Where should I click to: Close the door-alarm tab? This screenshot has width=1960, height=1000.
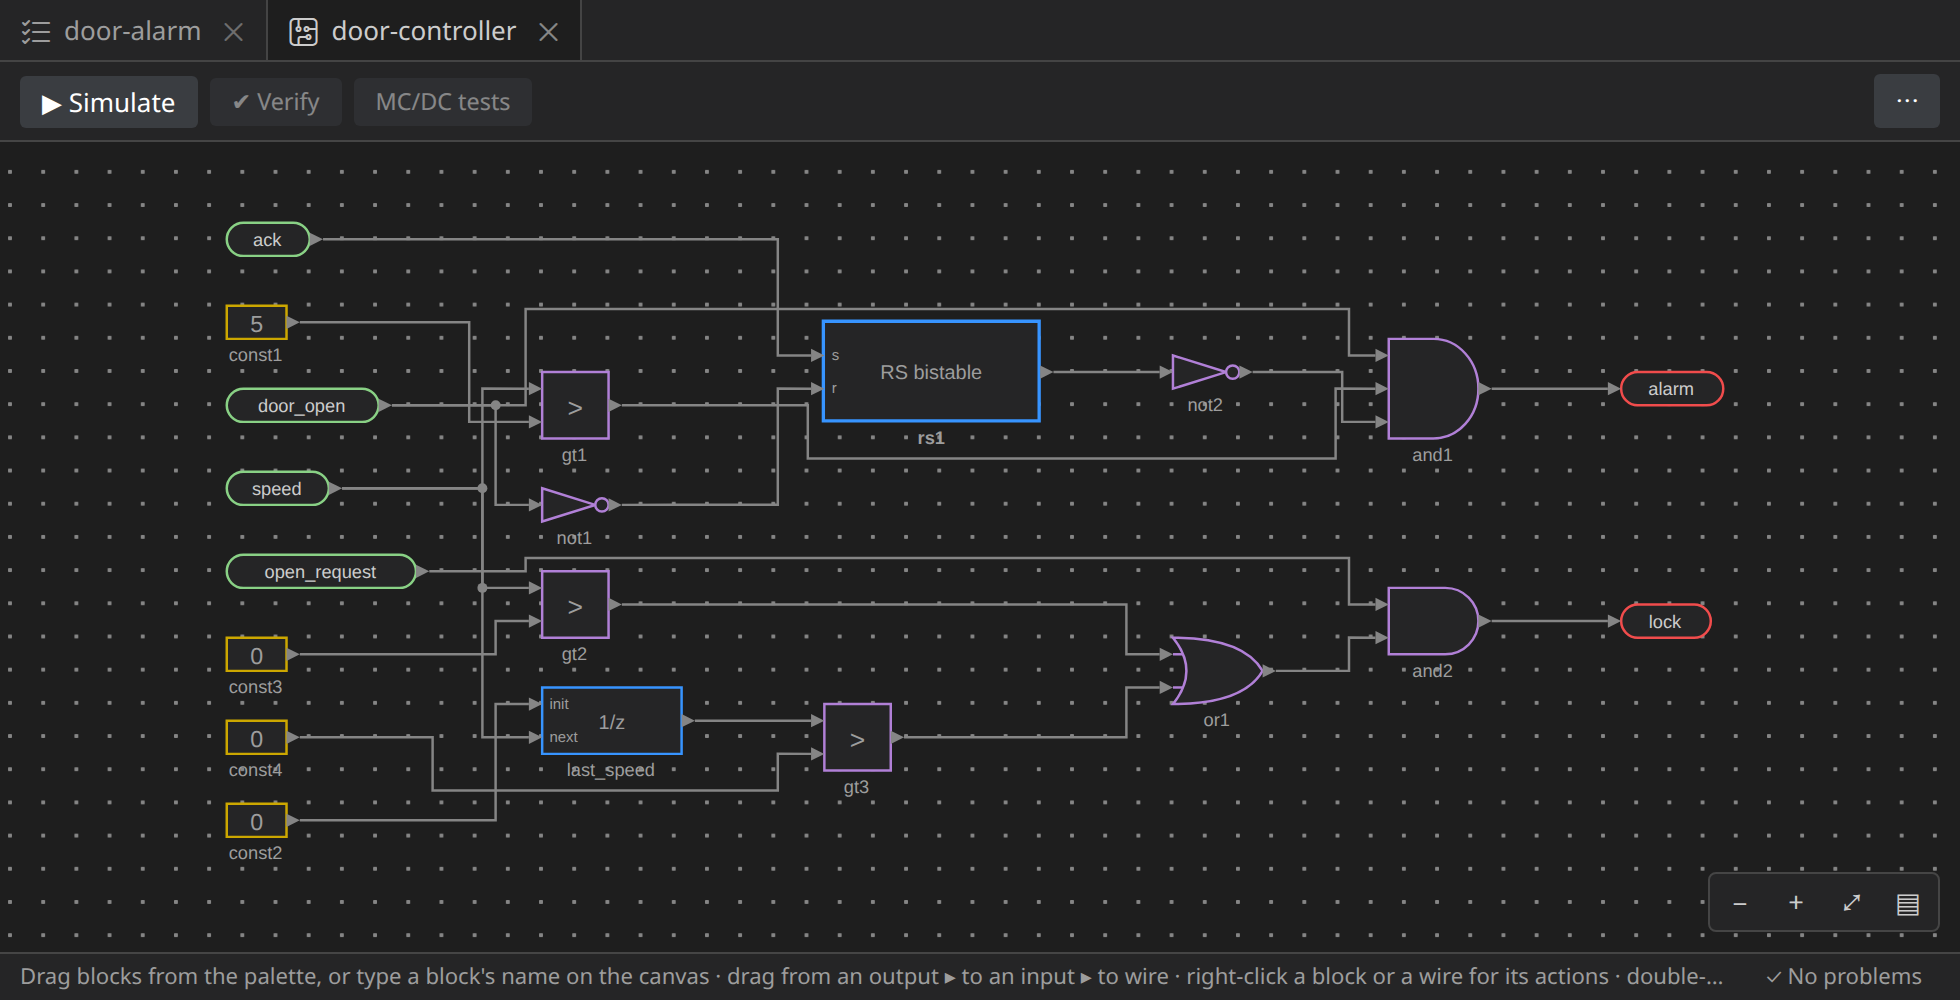234,32
